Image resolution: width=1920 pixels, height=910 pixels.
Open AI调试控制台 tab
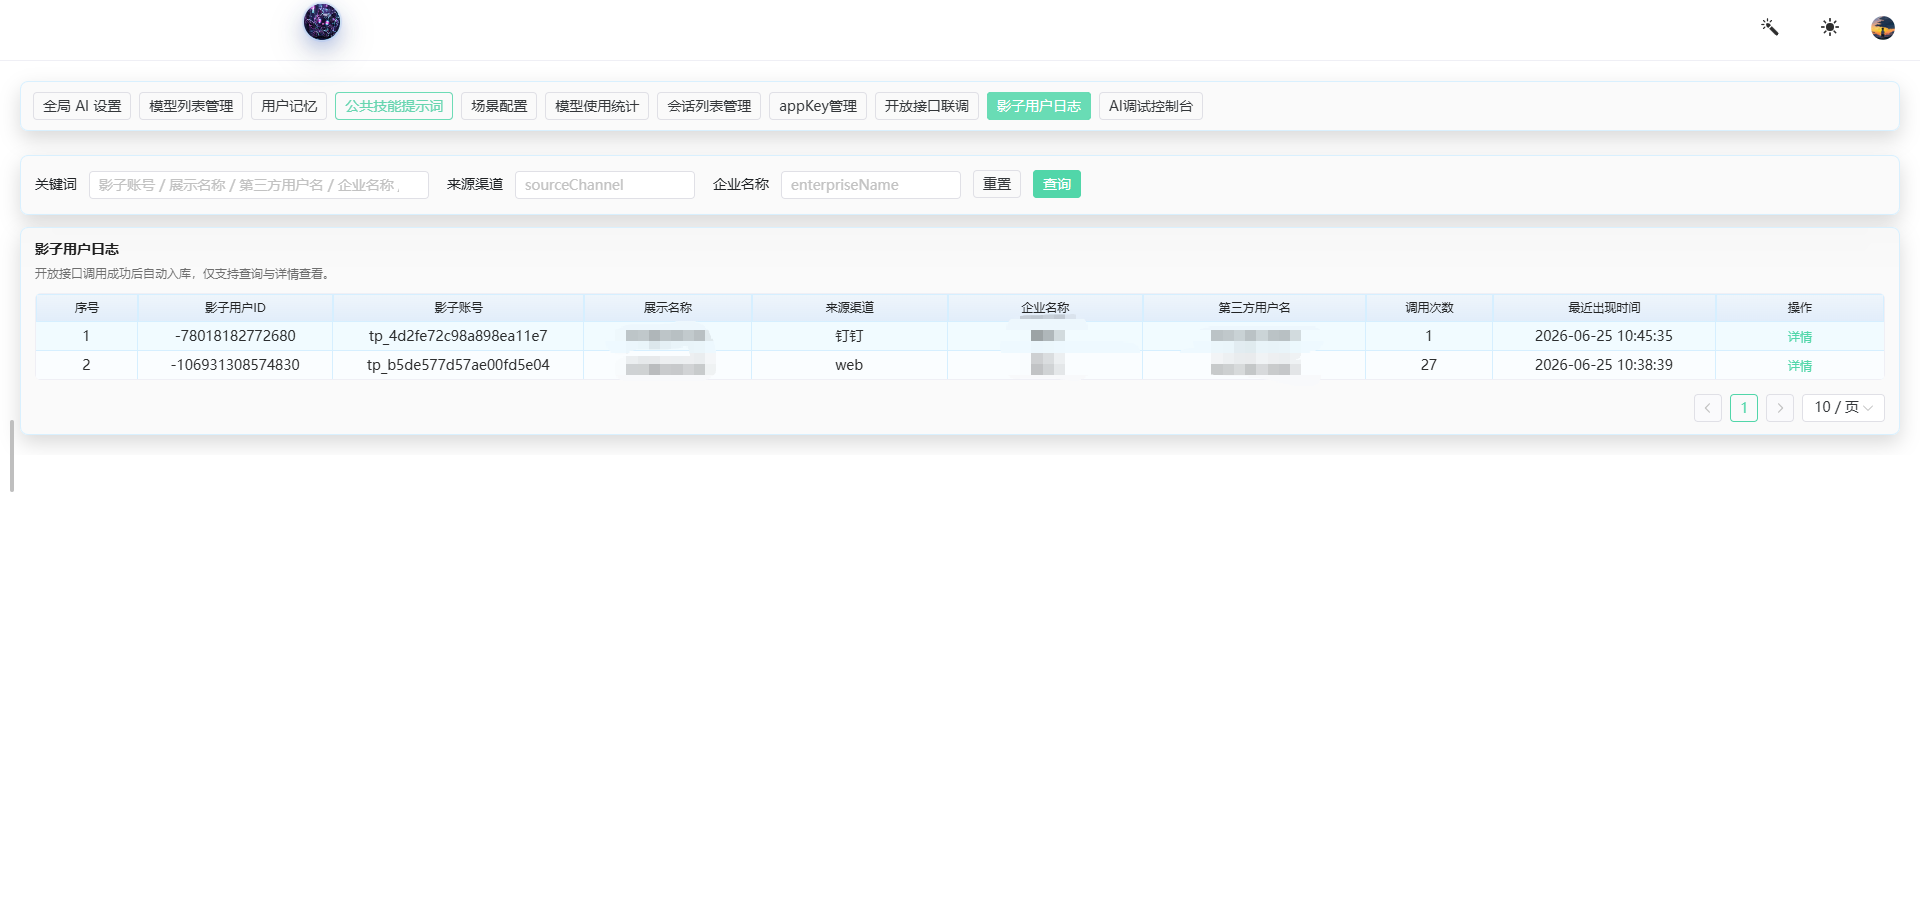click(x=1151, y=106)
